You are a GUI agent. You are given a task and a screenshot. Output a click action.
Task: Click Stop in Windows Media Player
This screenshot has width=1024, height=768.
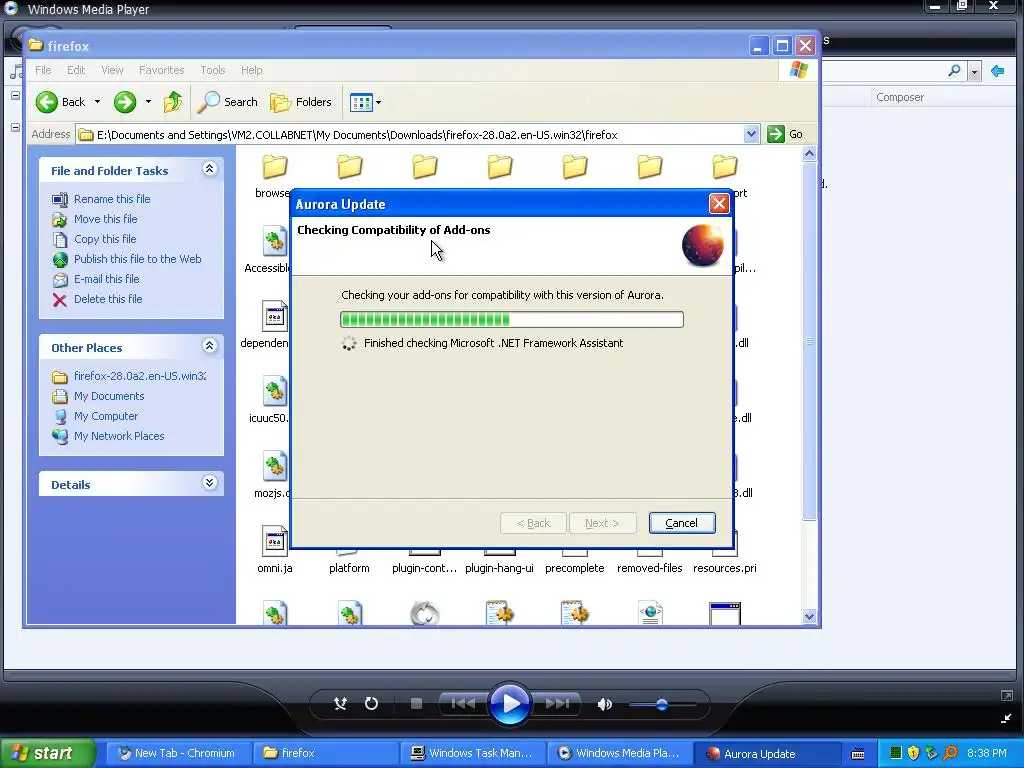[416, 703]
